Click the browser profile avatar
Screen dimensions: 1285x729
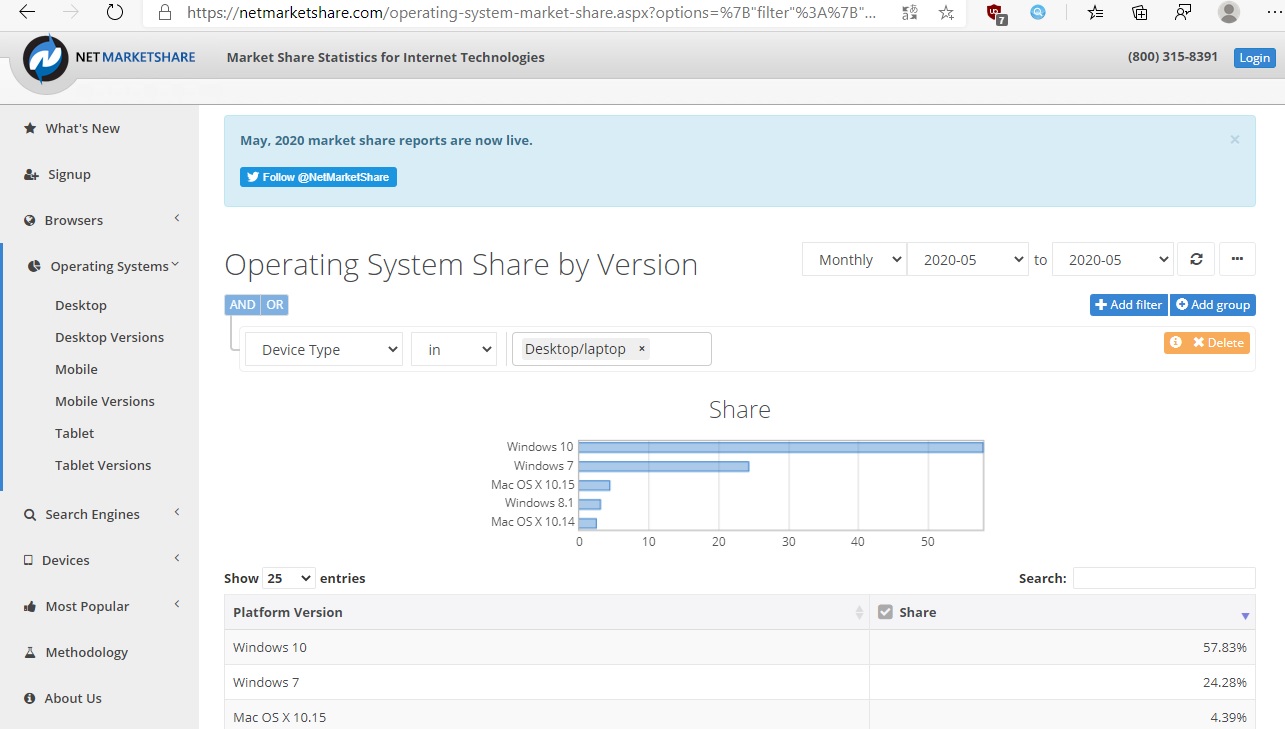tap(1229, 12)
